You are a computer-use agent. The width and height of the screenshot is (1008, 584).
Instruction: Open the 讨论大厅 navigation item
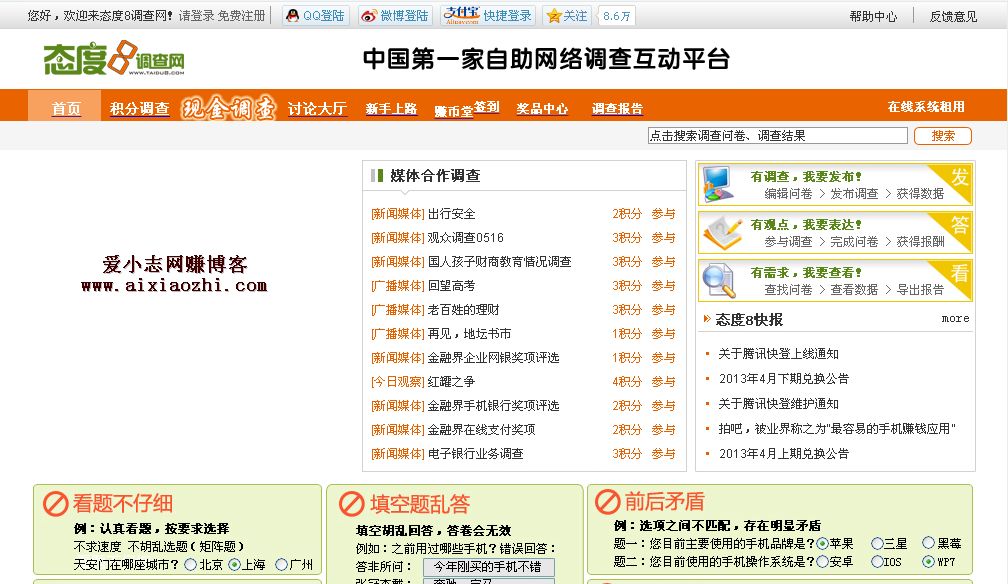point(317,109)
